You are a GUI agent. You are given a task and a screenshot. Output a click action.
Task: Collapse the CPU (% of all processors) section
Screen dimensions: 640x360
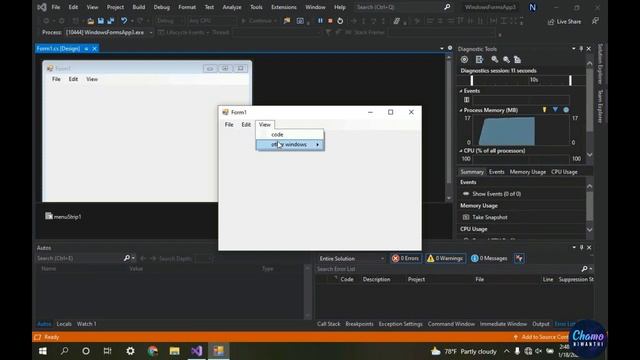461,151
